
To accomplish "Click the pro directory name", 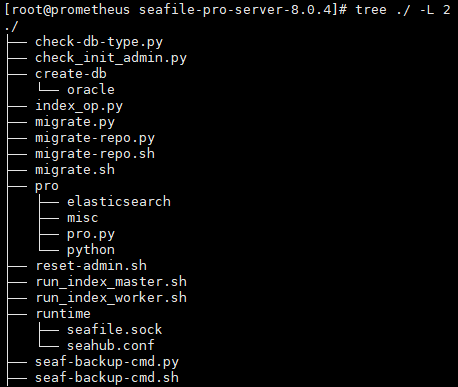I will click(47, 186).
